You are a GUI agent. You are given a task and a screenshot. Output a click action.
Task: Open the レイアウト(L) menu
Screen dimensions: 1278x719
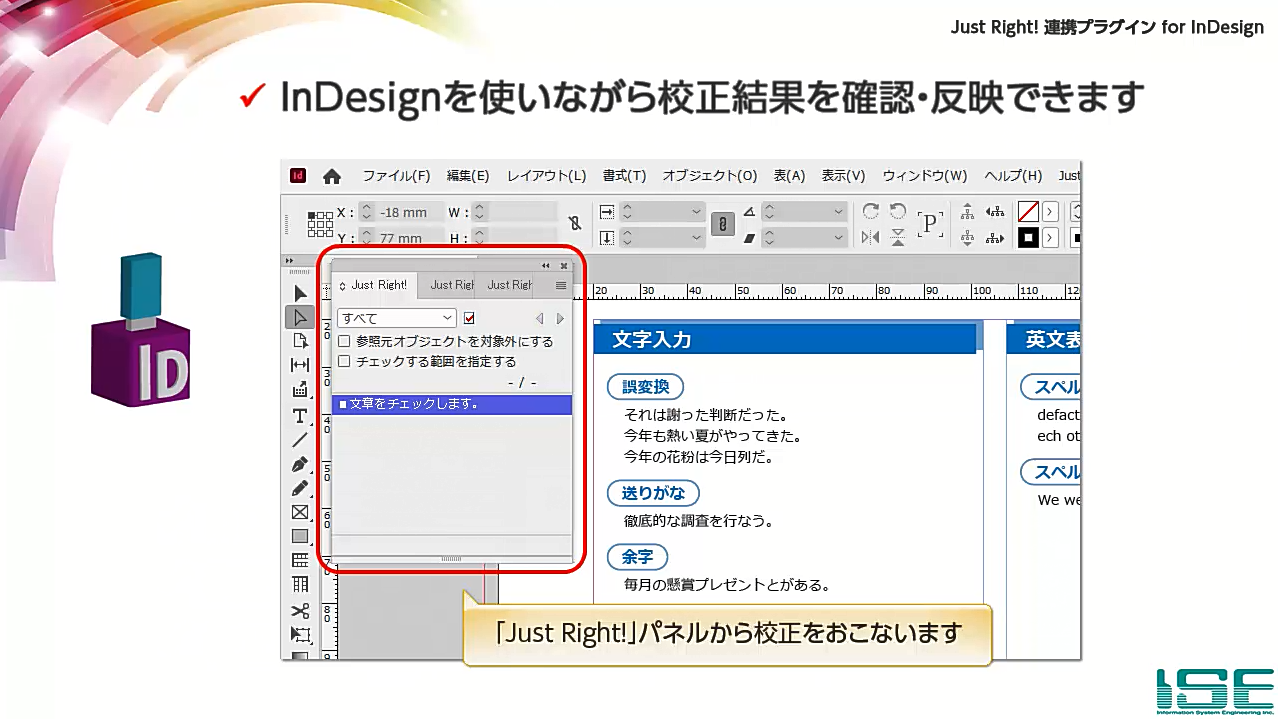click(547, 176)
